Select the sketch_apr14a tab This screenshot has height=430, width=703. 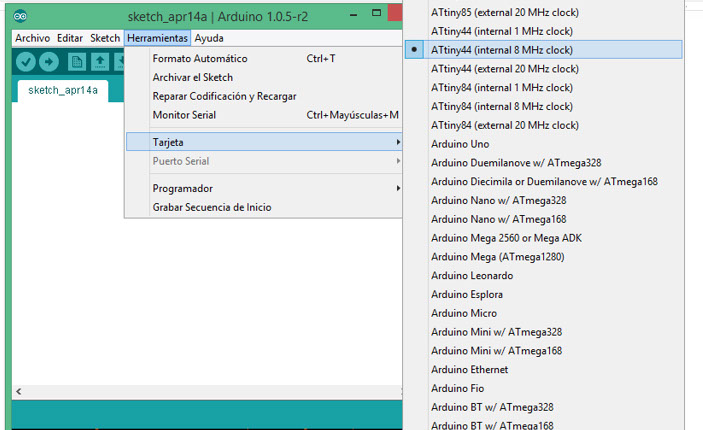click(x=63, y=90)
